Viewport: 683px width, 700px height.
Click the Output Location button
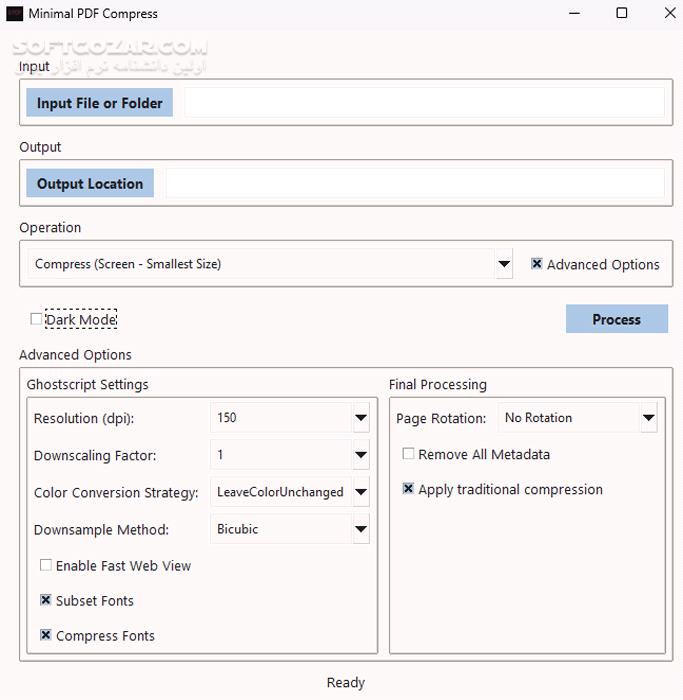(x=90, y=184)
